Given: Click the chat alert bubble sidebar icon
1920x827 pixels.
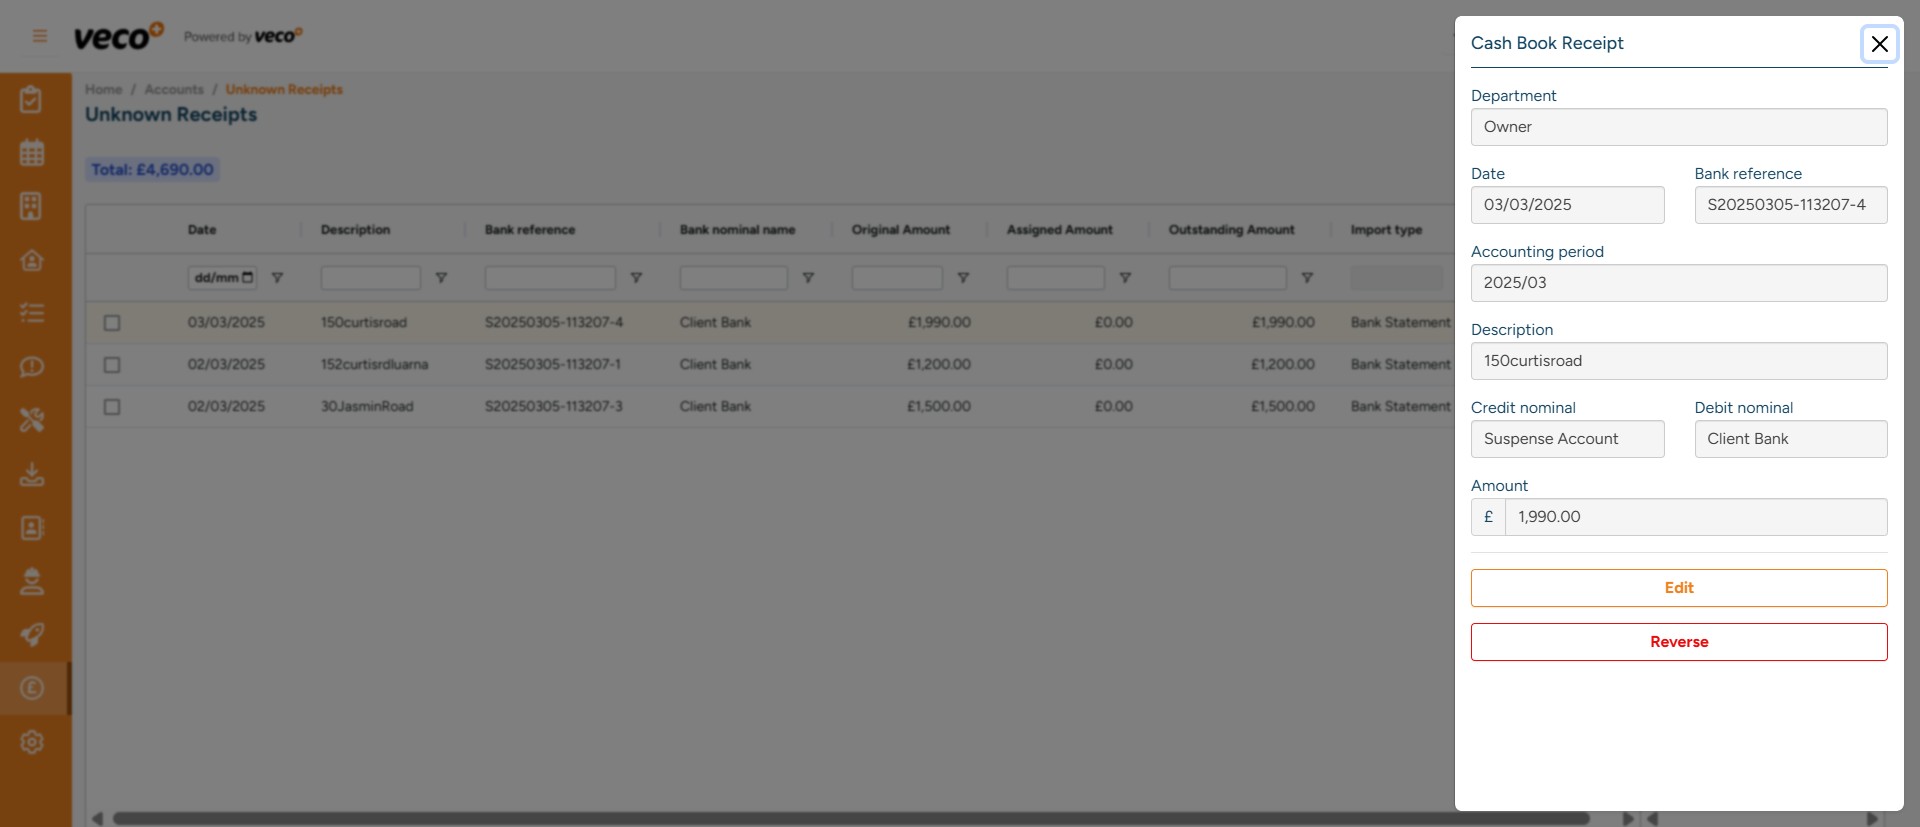Looking at the screenshot, I should point(32,367).
